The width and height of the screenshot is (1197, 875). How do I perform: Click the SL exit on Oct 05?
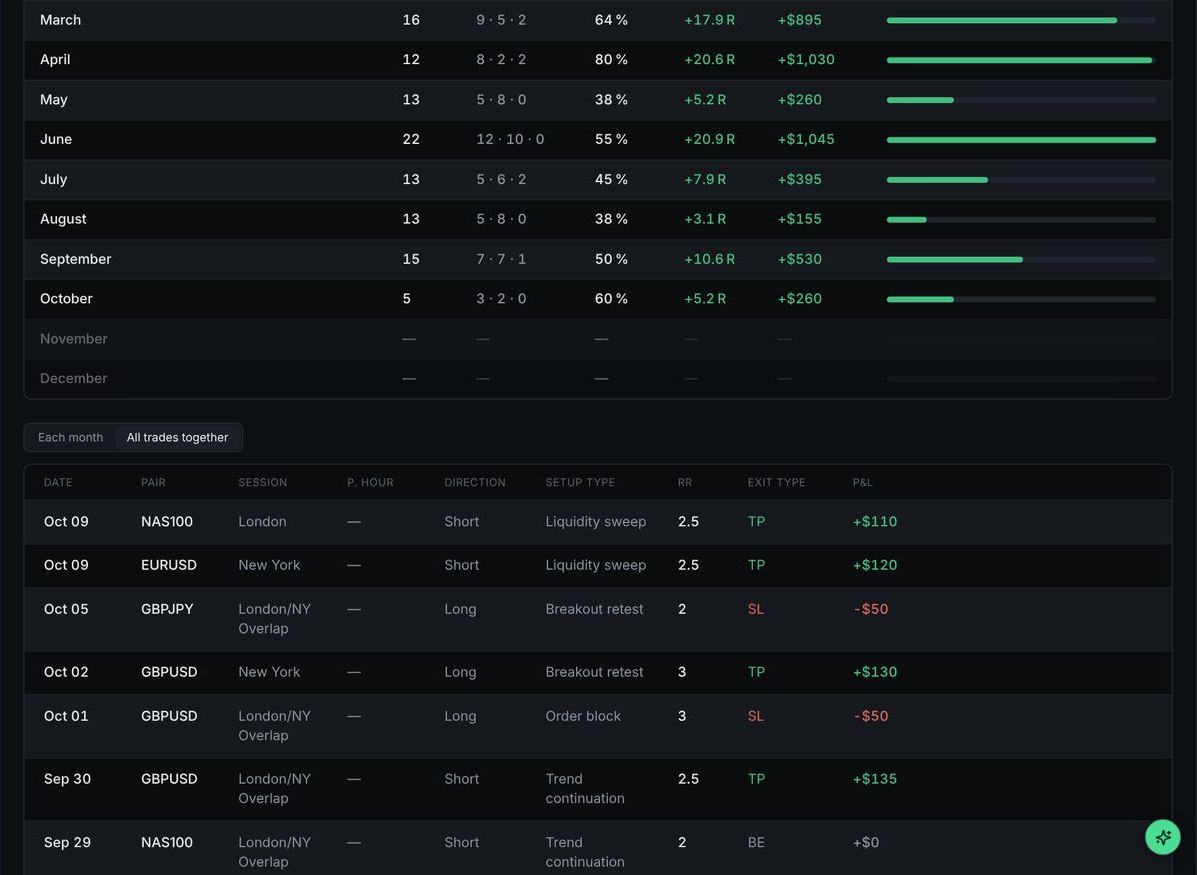(x=756, y=609)
